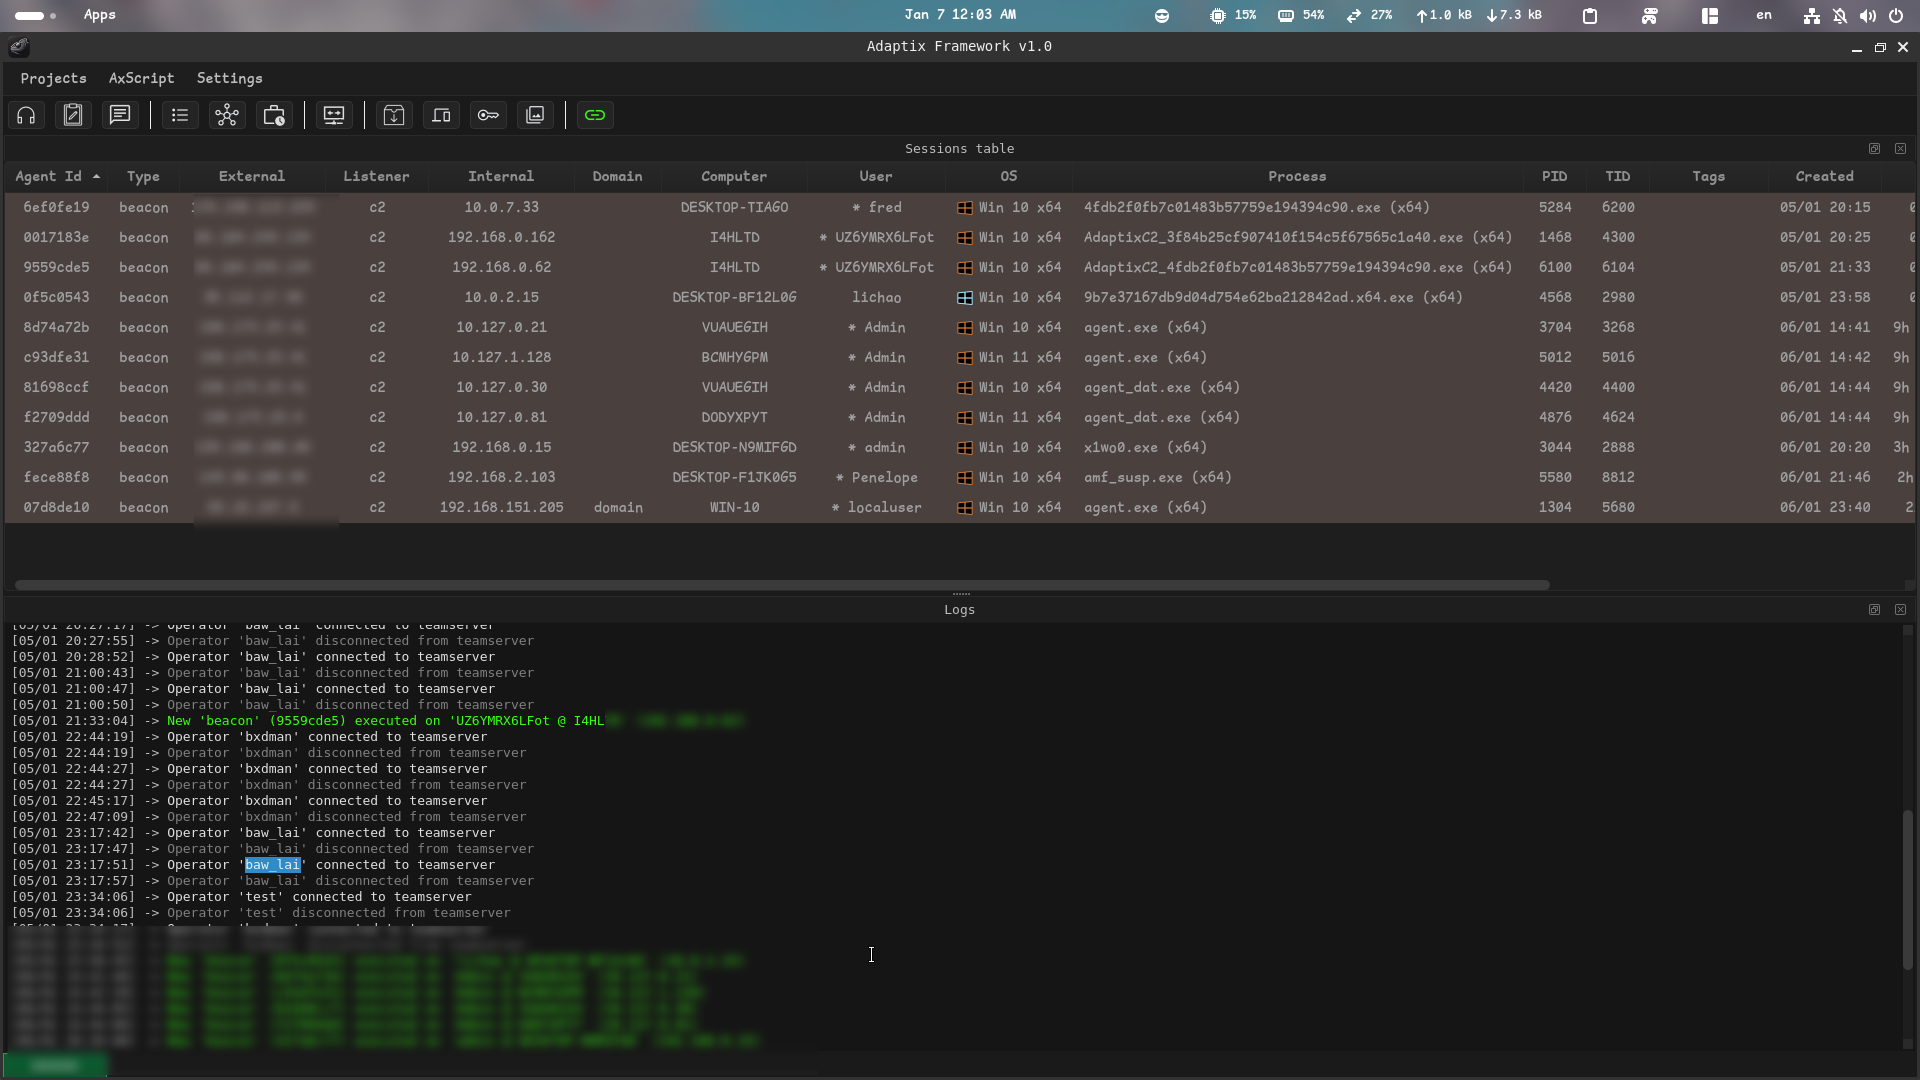Open the AxScript menu
Screen dimensions: 1920x1080
tap(141, 78)
